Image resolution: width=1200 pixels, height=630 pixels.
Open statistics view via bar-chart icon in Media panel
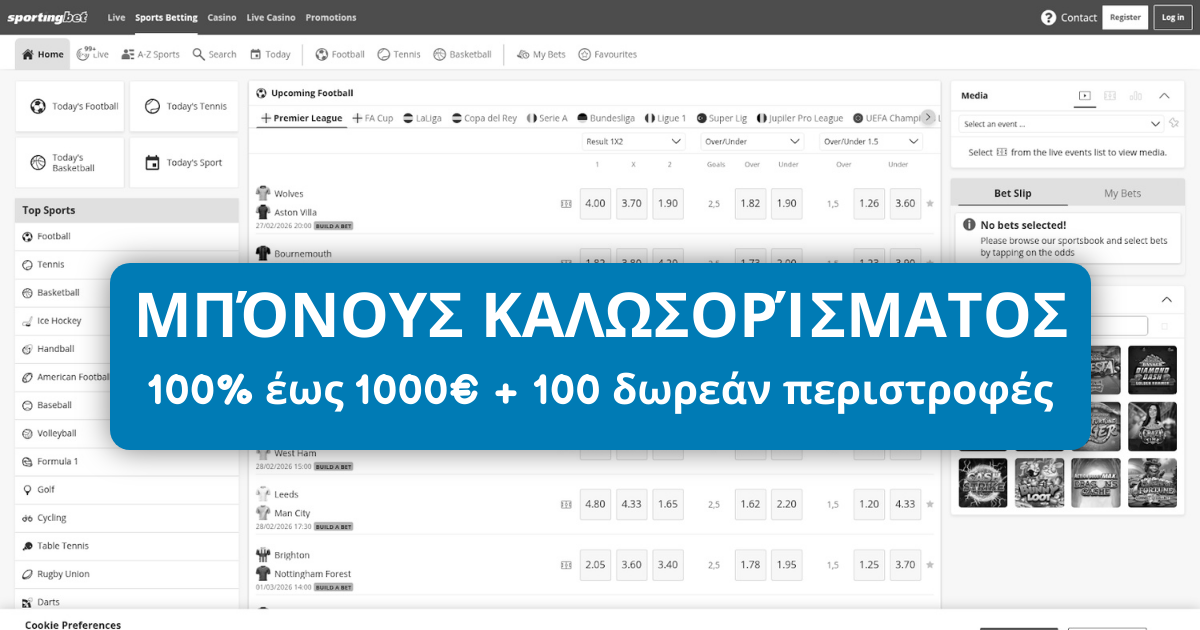[1134, 95]
